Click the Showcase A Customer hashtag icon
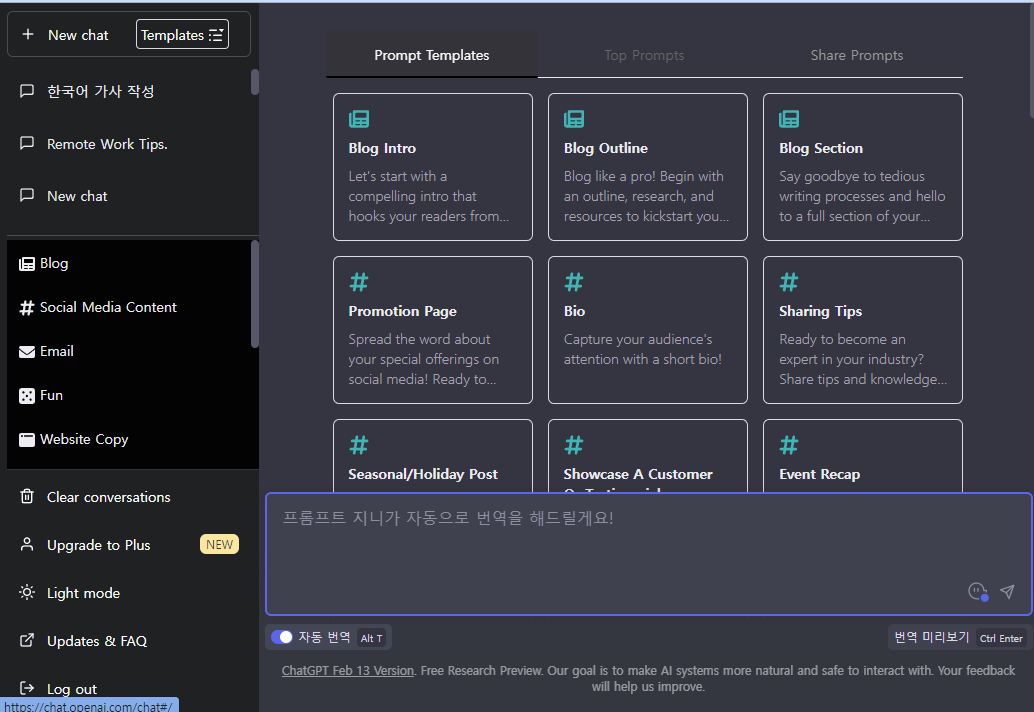Viewport: 1034px width, 712px height. 574,445
